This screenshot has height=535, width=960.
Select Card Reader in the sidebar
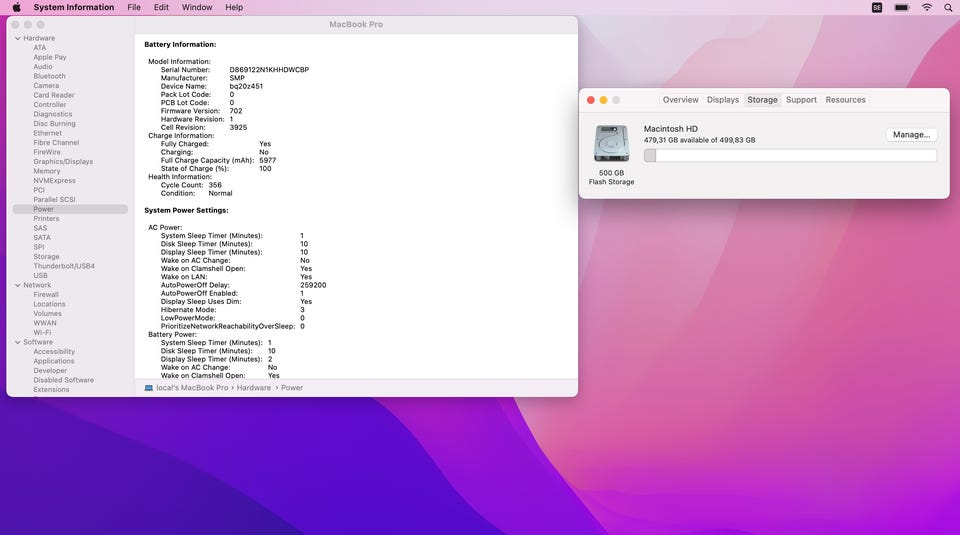(54, 95)
